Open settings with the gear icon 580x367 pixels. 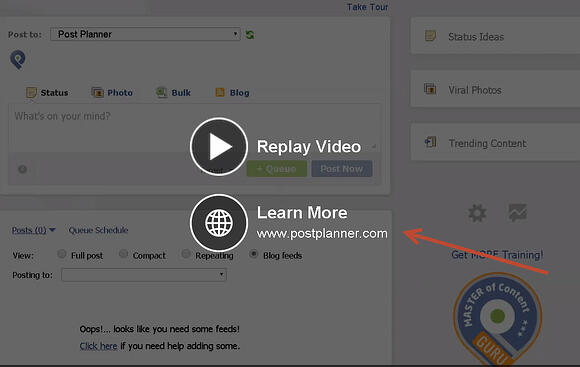(477, 213)
